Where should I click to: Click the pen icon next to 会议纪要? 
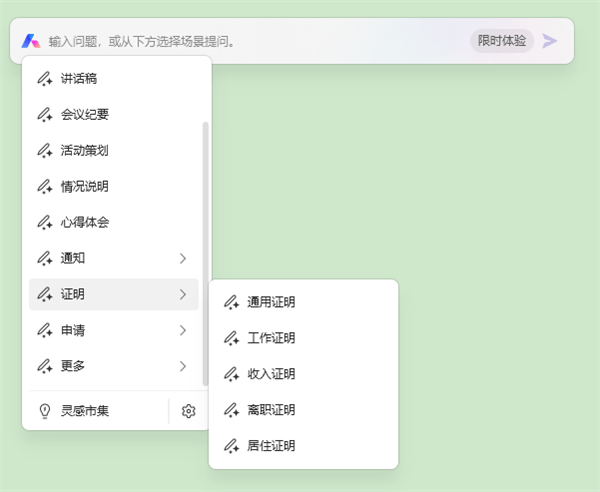pyautogui.click(x=44, y=114)
